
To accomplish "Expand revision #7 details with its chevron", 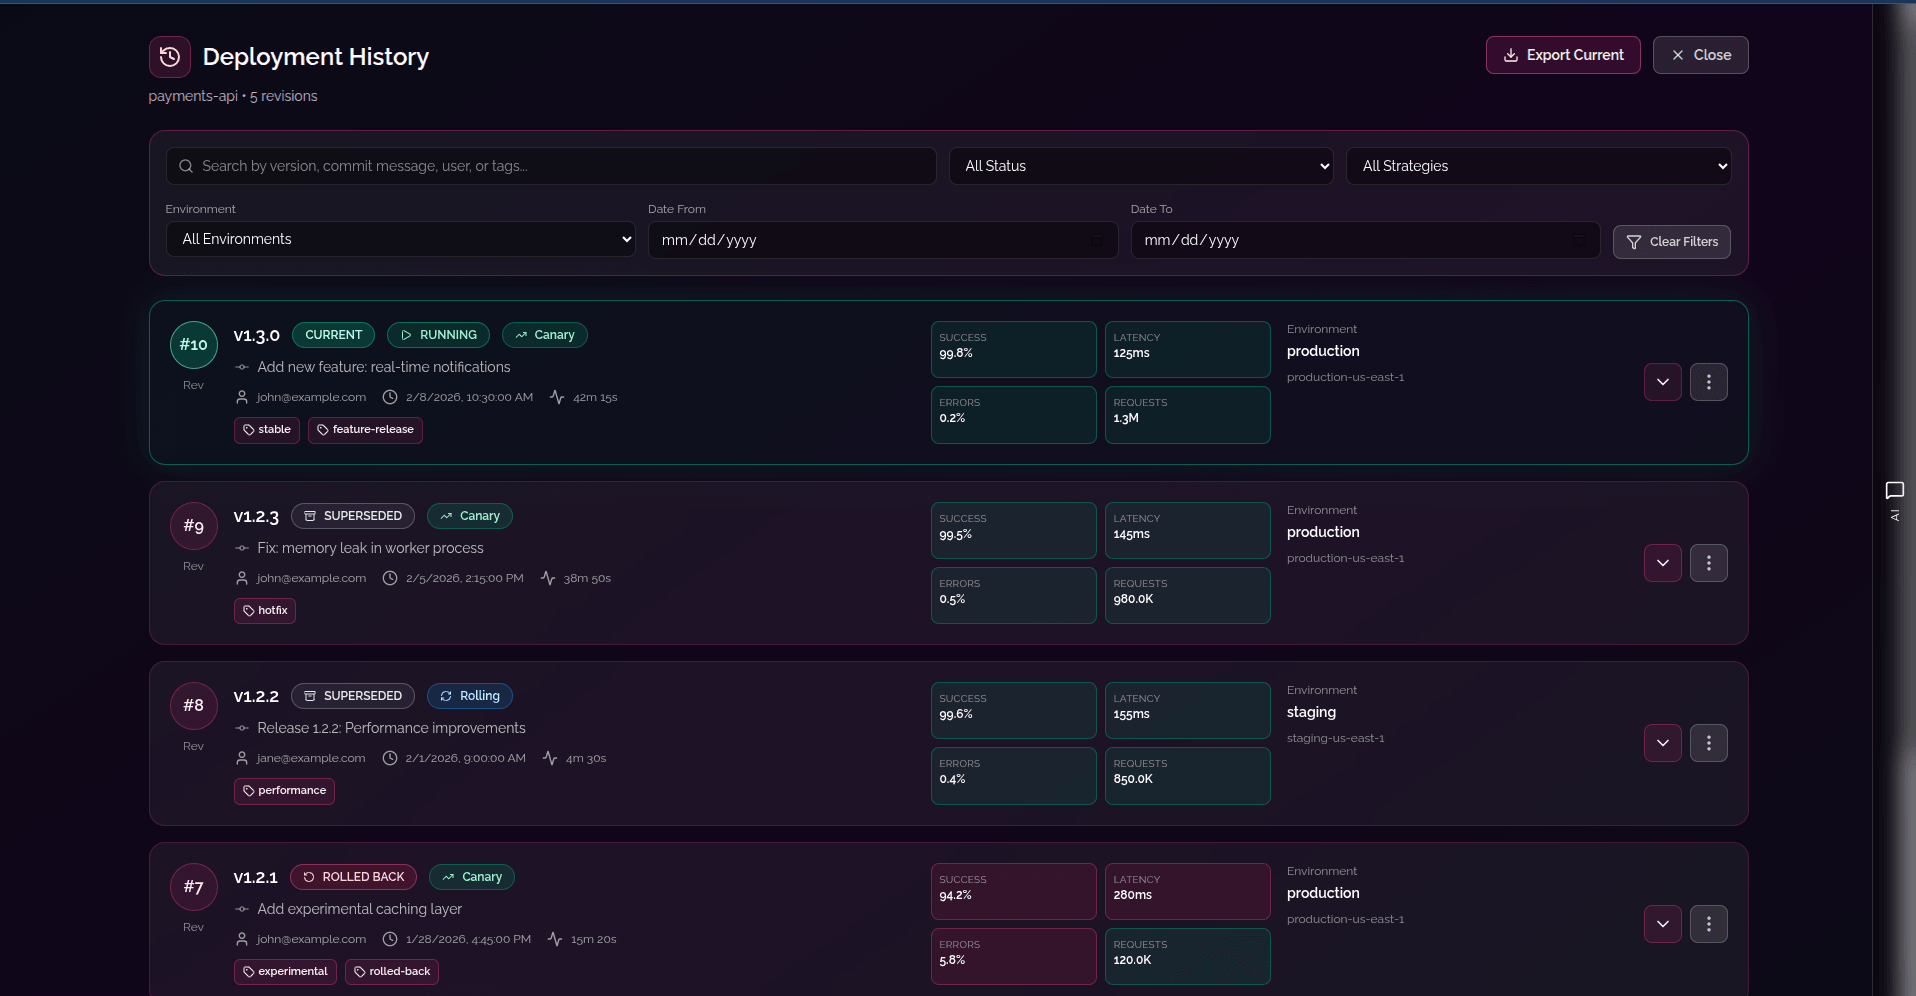I will point(1662,924).
